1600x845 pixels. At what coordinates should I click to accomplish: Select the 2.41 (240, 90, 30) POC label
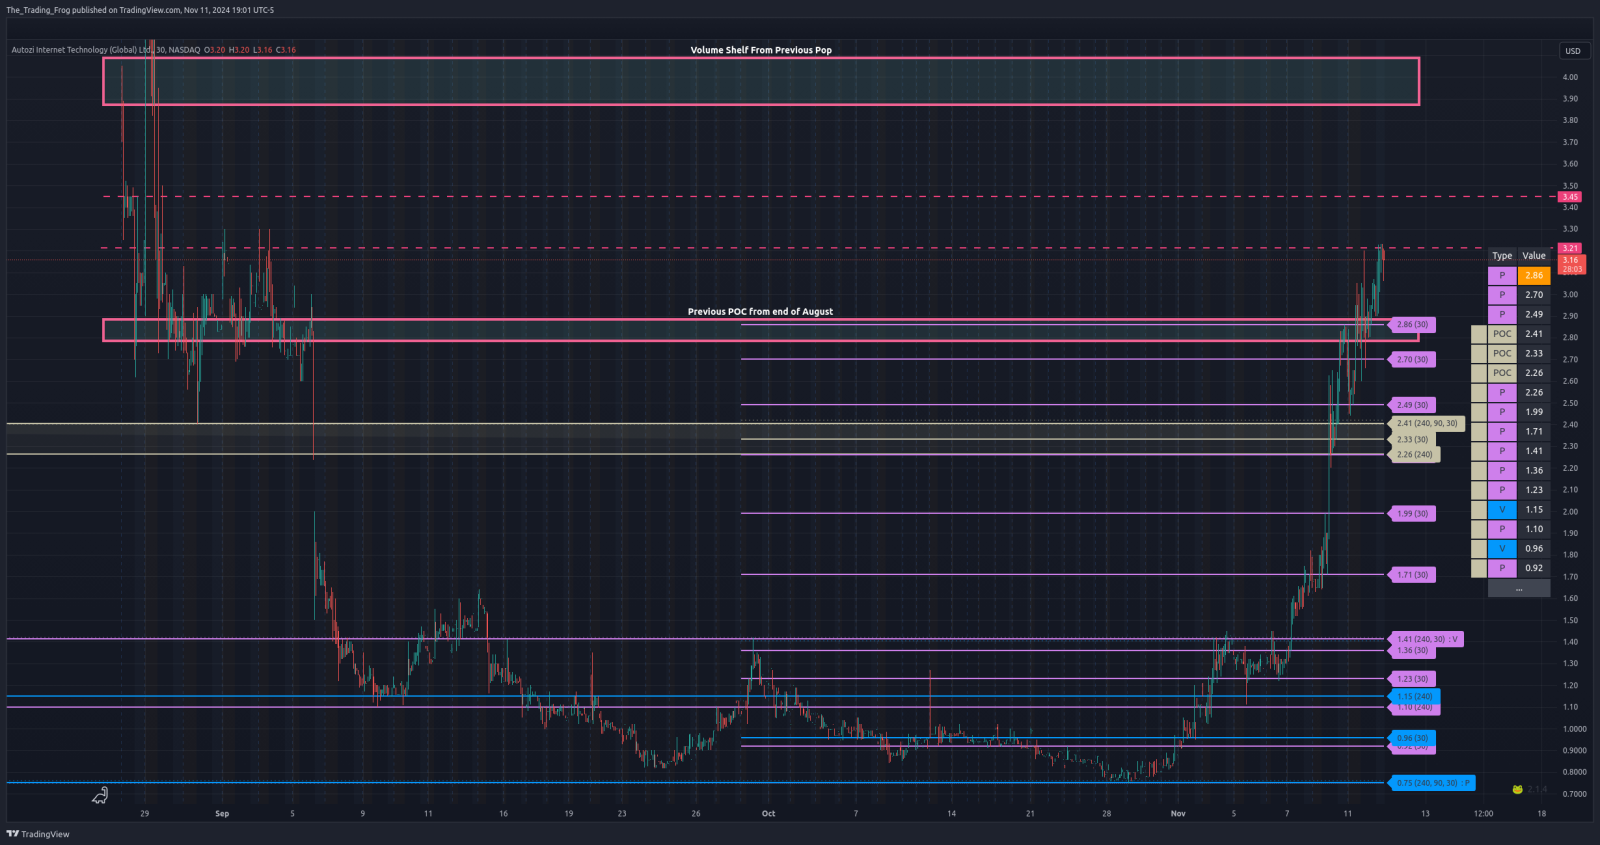[1427, 424]
